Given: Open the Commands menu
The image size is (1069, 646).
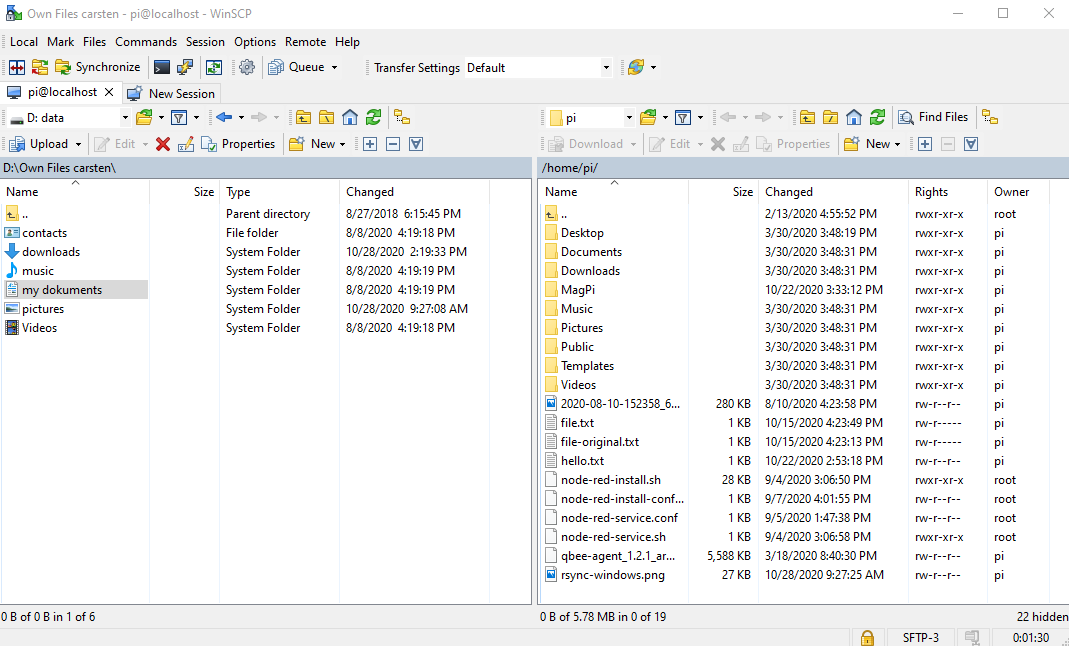Looking at the screenshot, I should click(x=145, y=42).
